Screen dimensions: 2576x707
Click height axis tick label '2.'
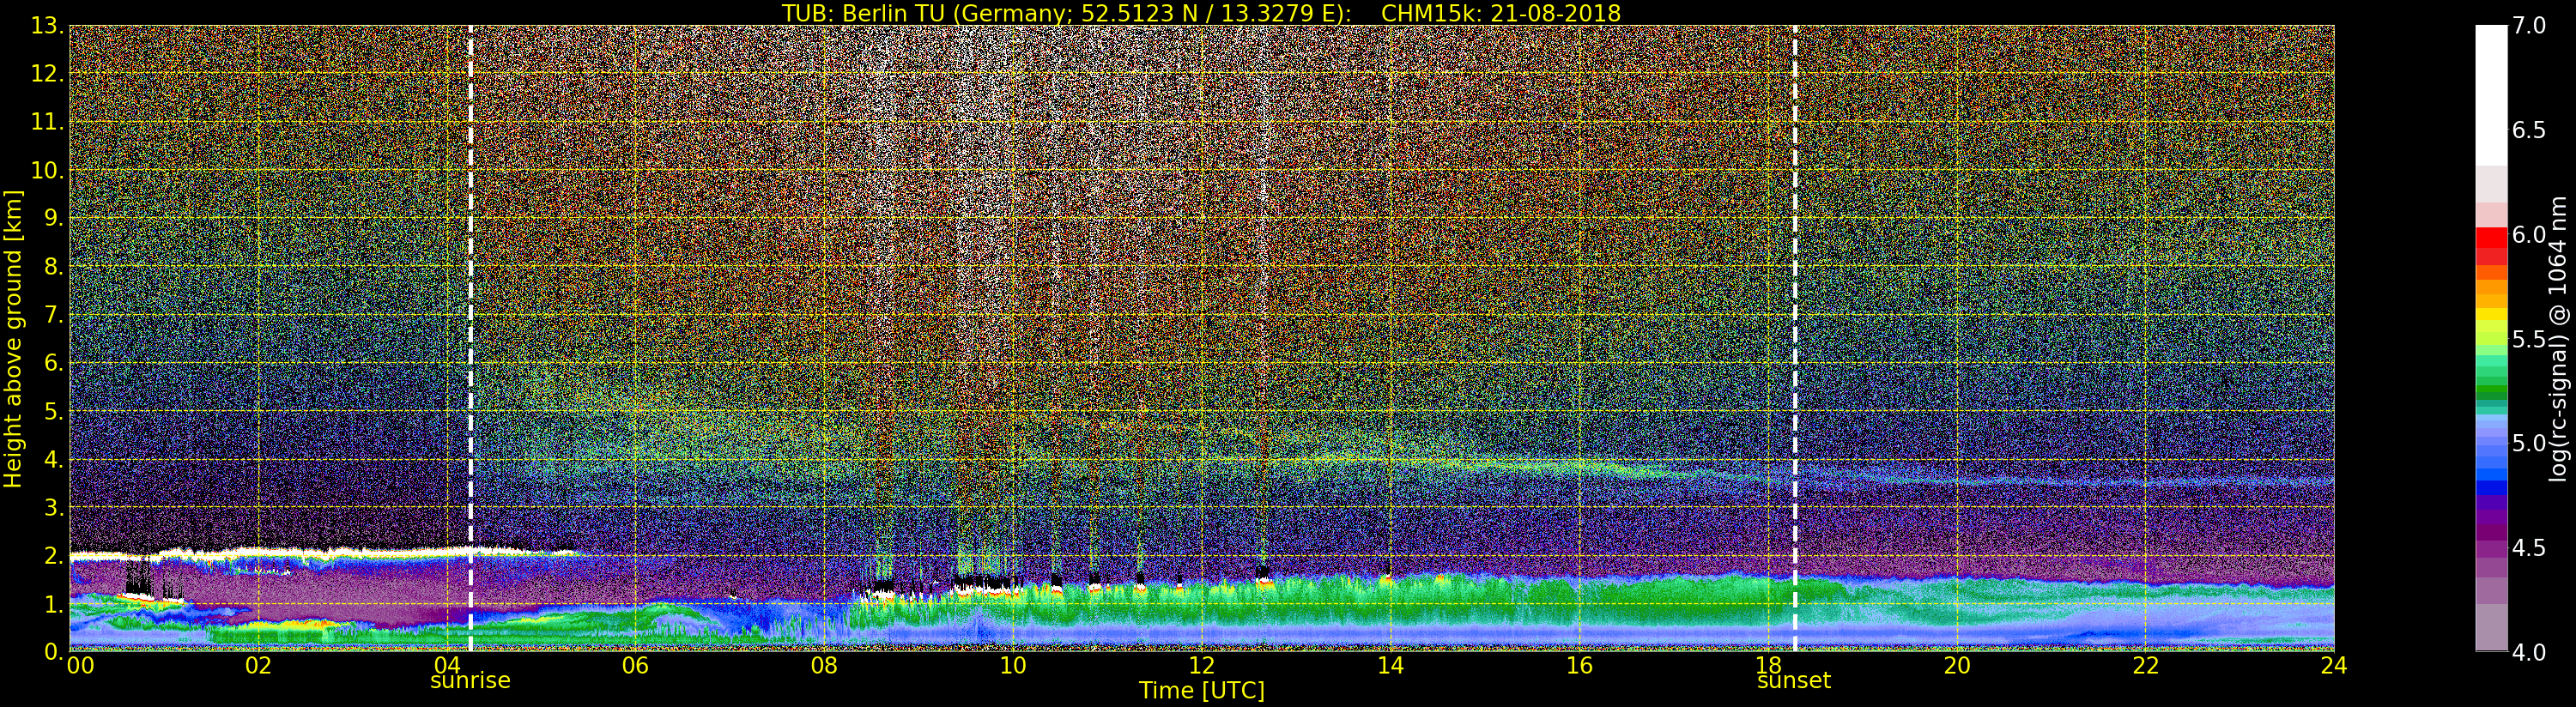[x=54, y=555]
